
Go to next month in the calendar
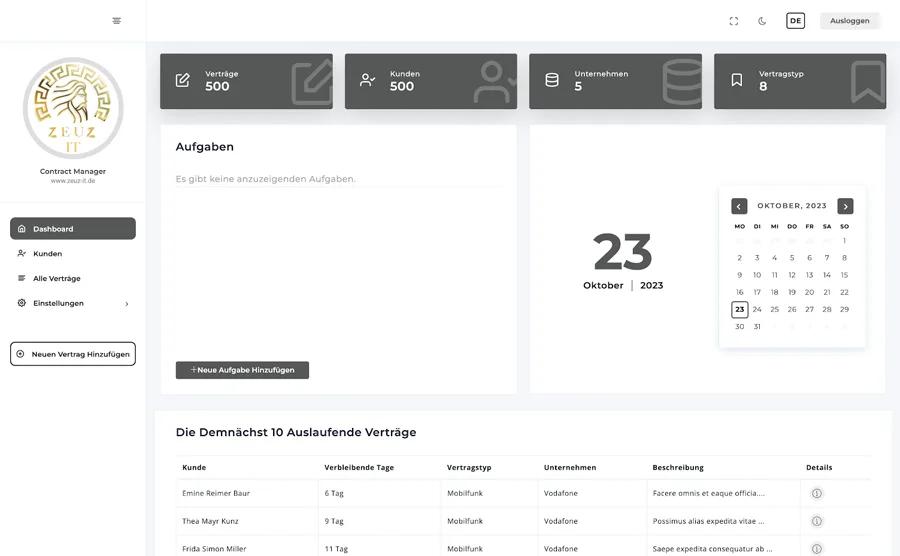click(845, 206)
